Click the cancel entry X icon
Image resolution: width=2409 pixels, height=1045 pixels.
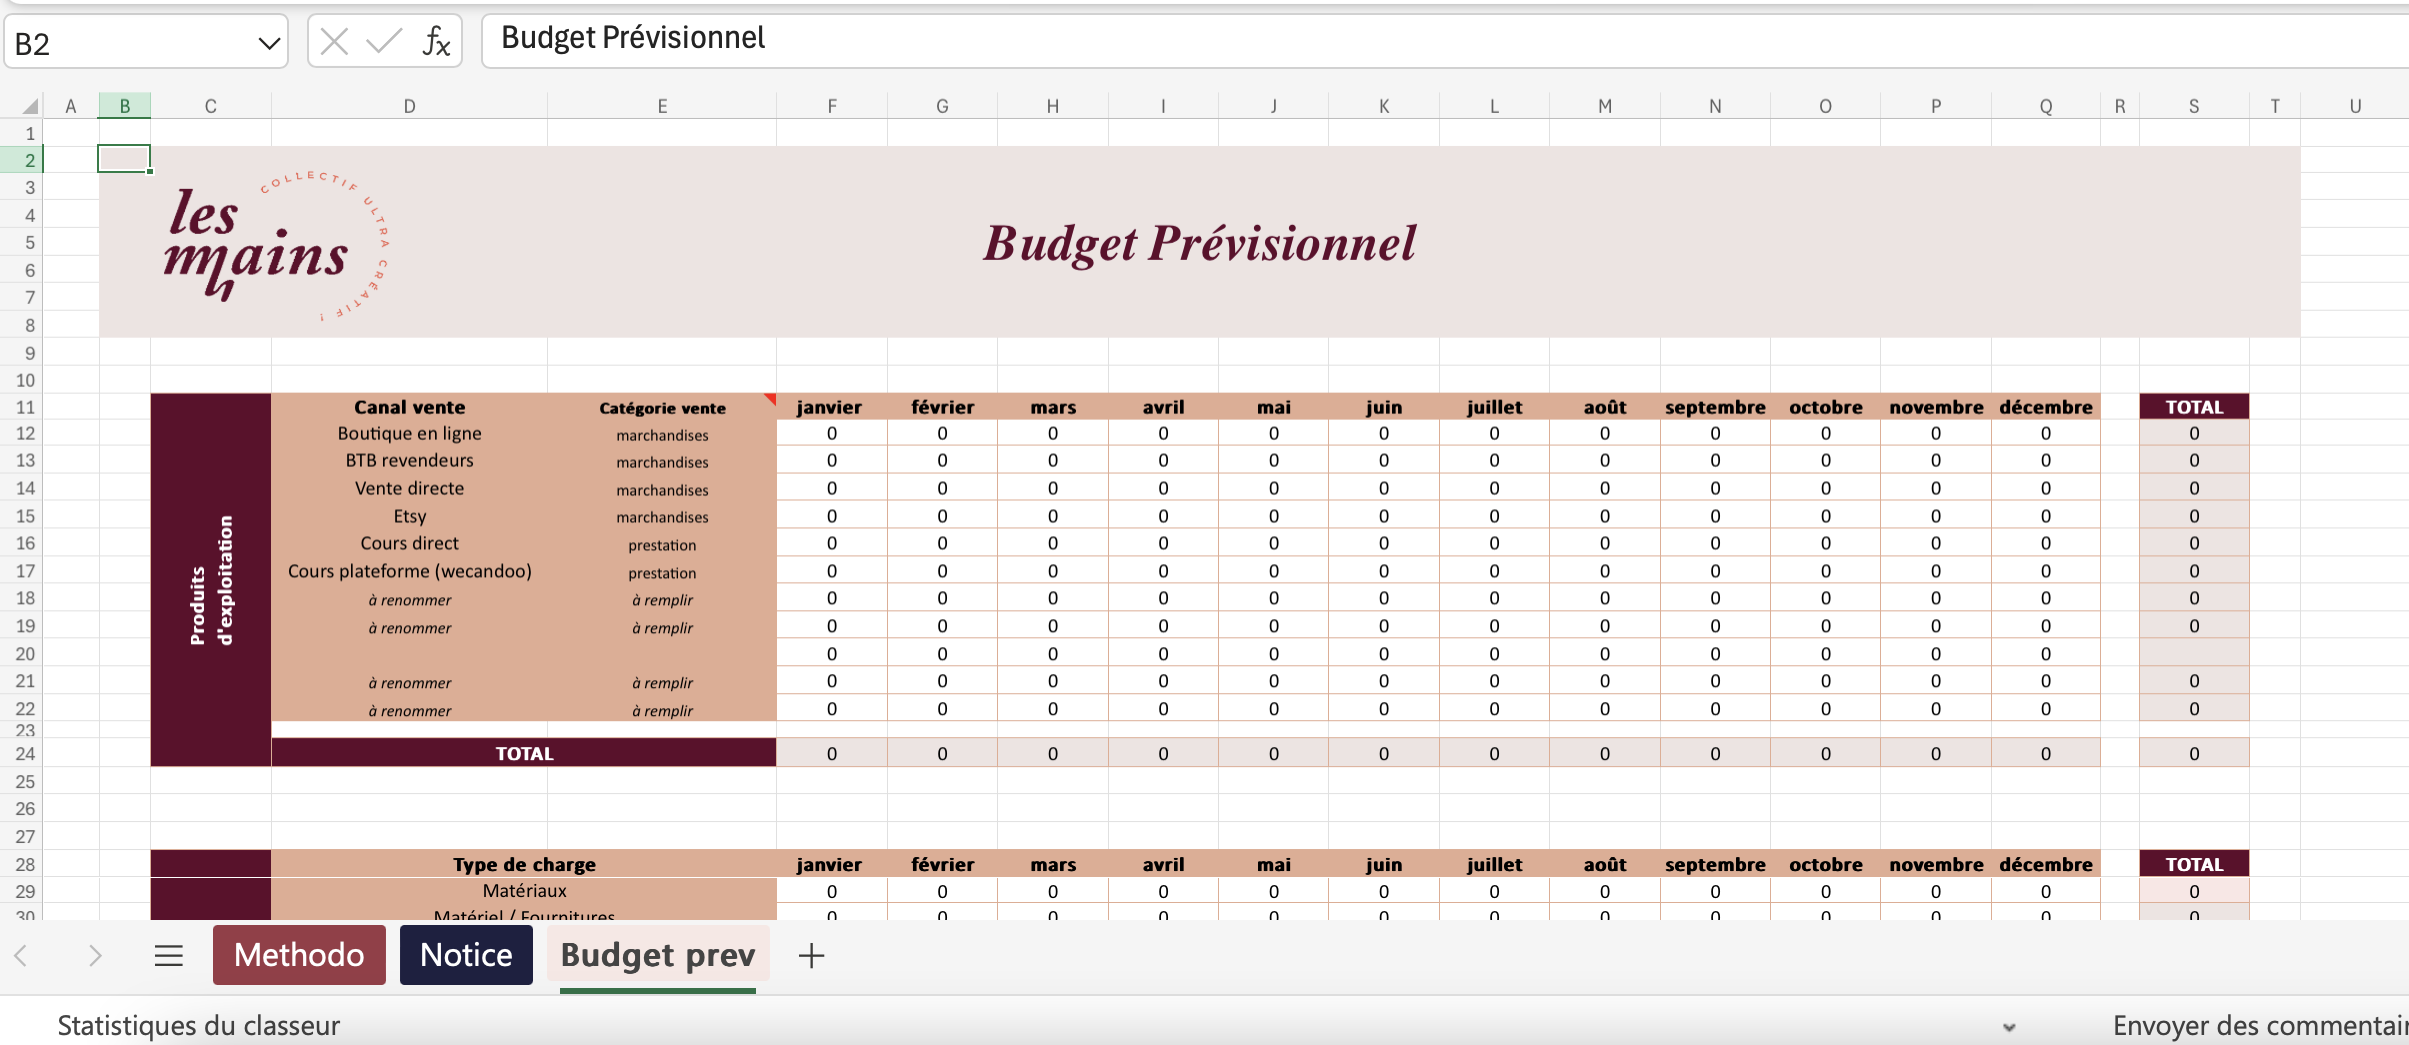click(x=334, y=42)
